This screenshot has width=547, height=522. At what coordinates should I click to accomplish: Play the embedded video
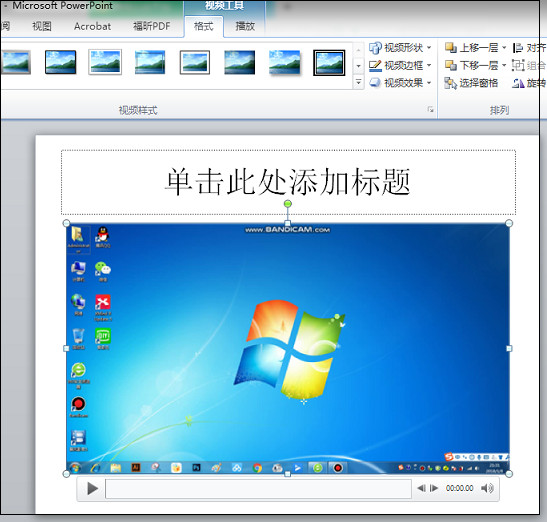(x=92, y=489)
